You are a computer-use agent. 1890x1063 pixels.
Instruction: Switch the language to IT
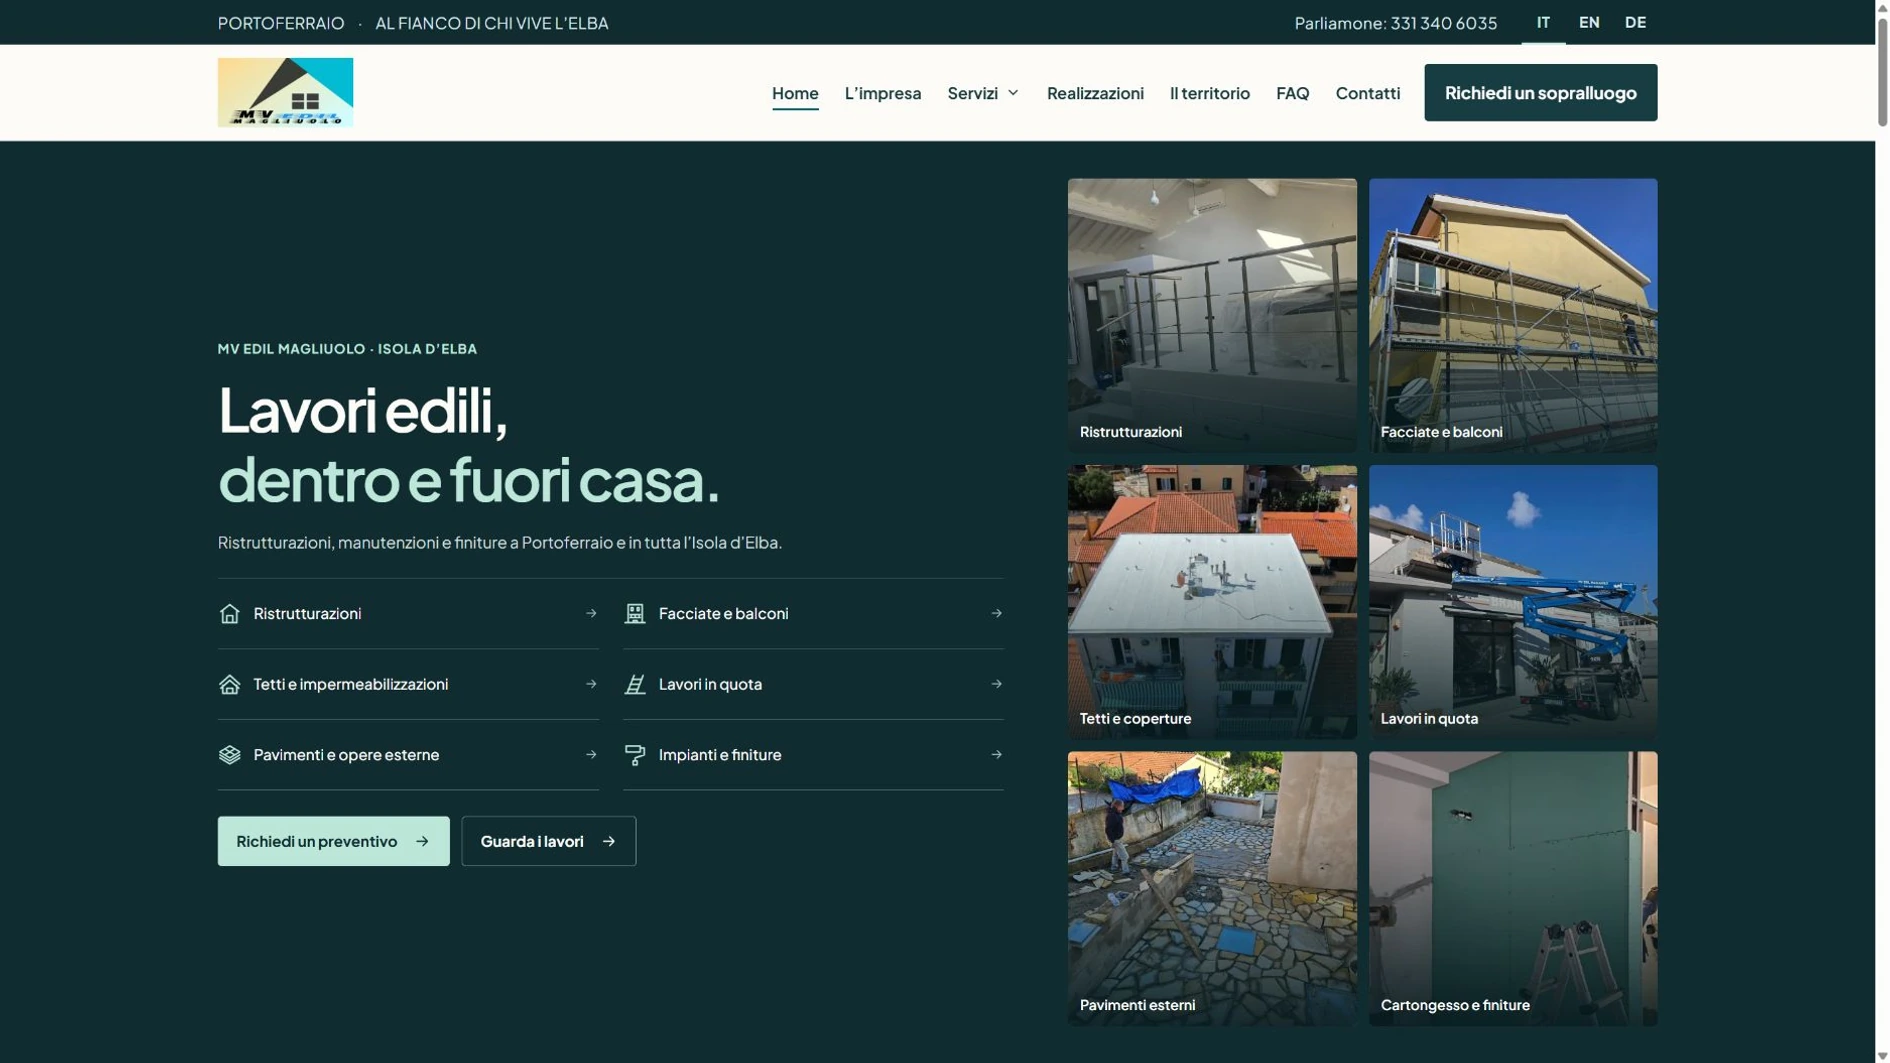pos(1543,22)
